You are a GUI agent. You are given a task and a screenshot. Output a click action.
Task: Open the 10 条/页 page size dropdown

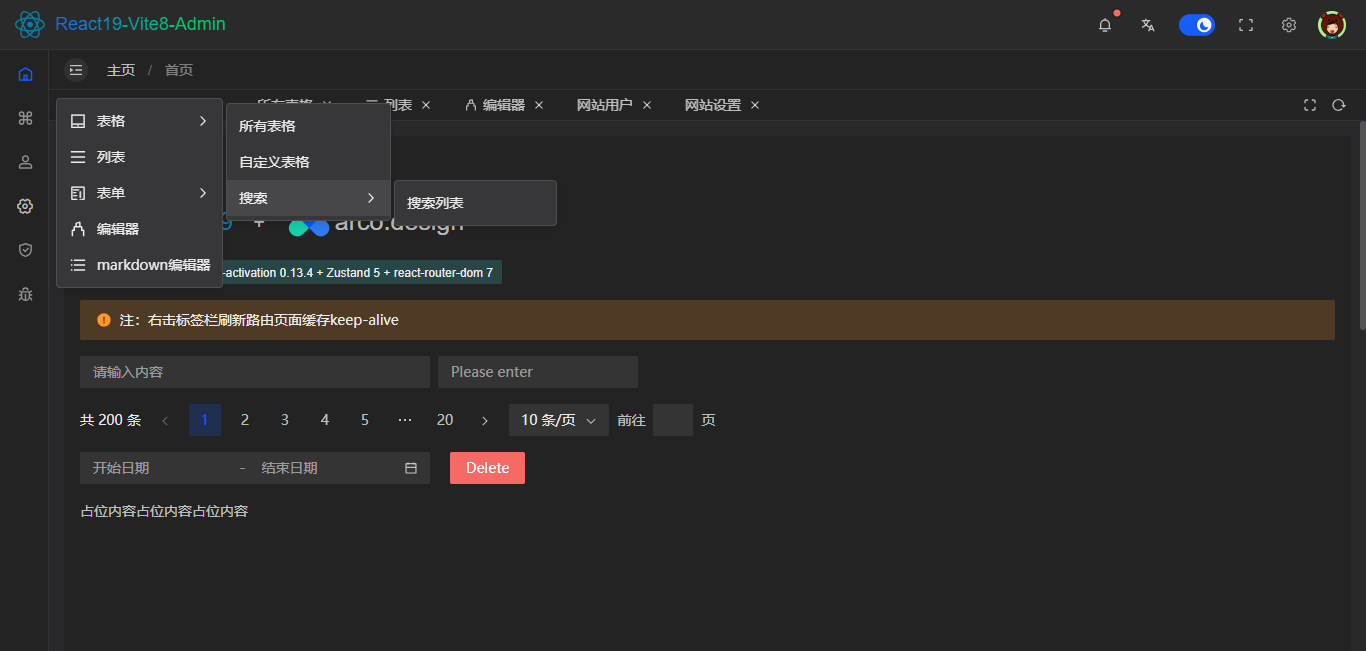pos(559,420)
